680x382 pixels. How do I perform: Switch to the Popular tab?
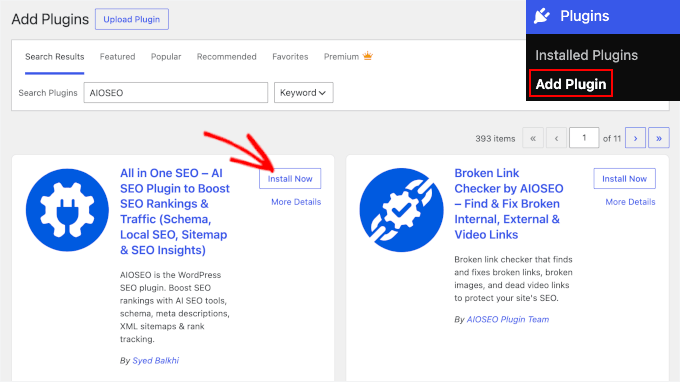[166, 57]
